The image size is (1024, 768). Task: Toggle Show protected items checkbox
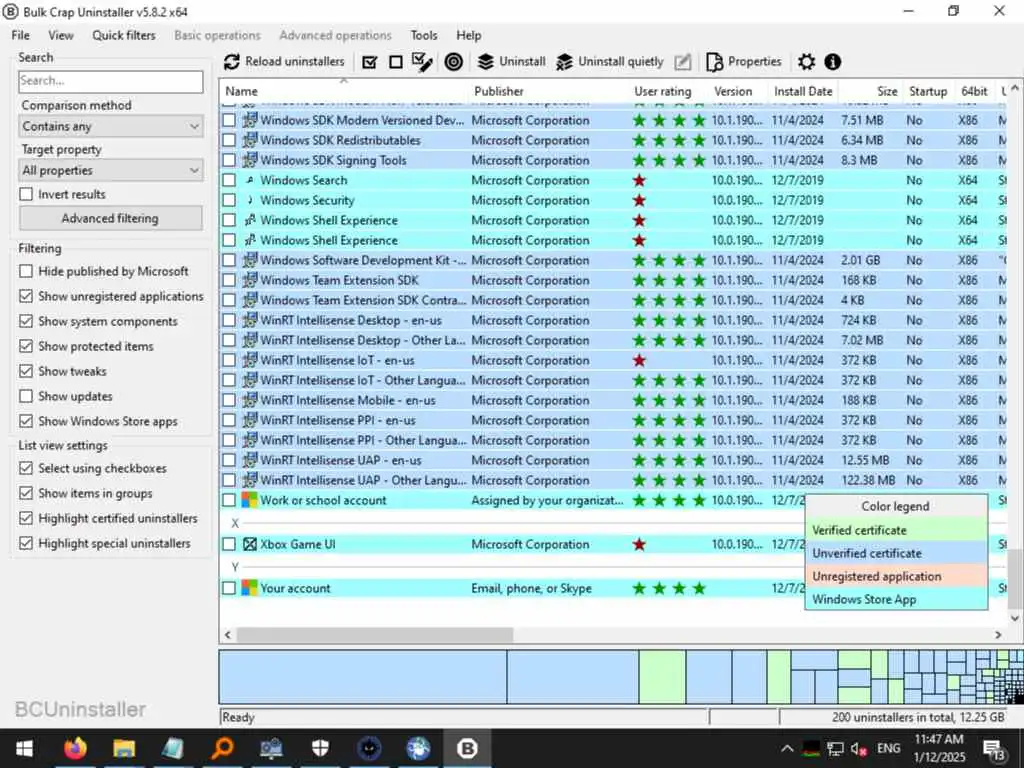[x=26, y=346]
